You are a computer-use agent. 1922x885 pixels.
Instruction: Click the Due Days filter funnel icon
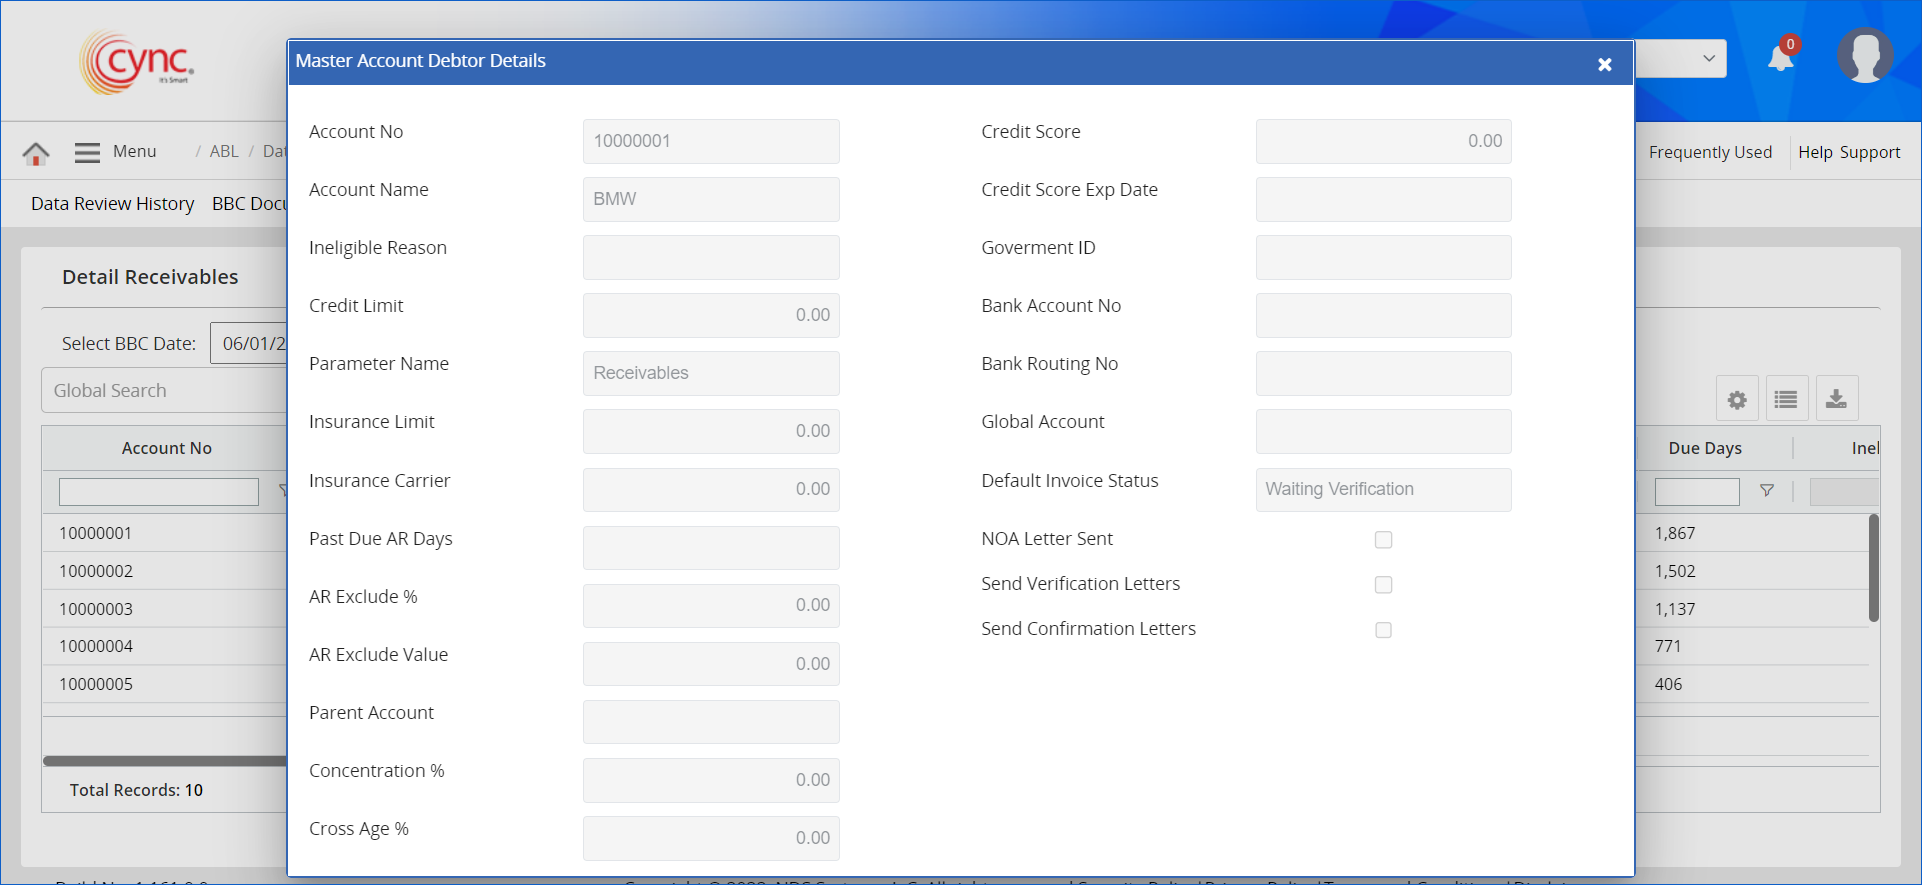1767,491
